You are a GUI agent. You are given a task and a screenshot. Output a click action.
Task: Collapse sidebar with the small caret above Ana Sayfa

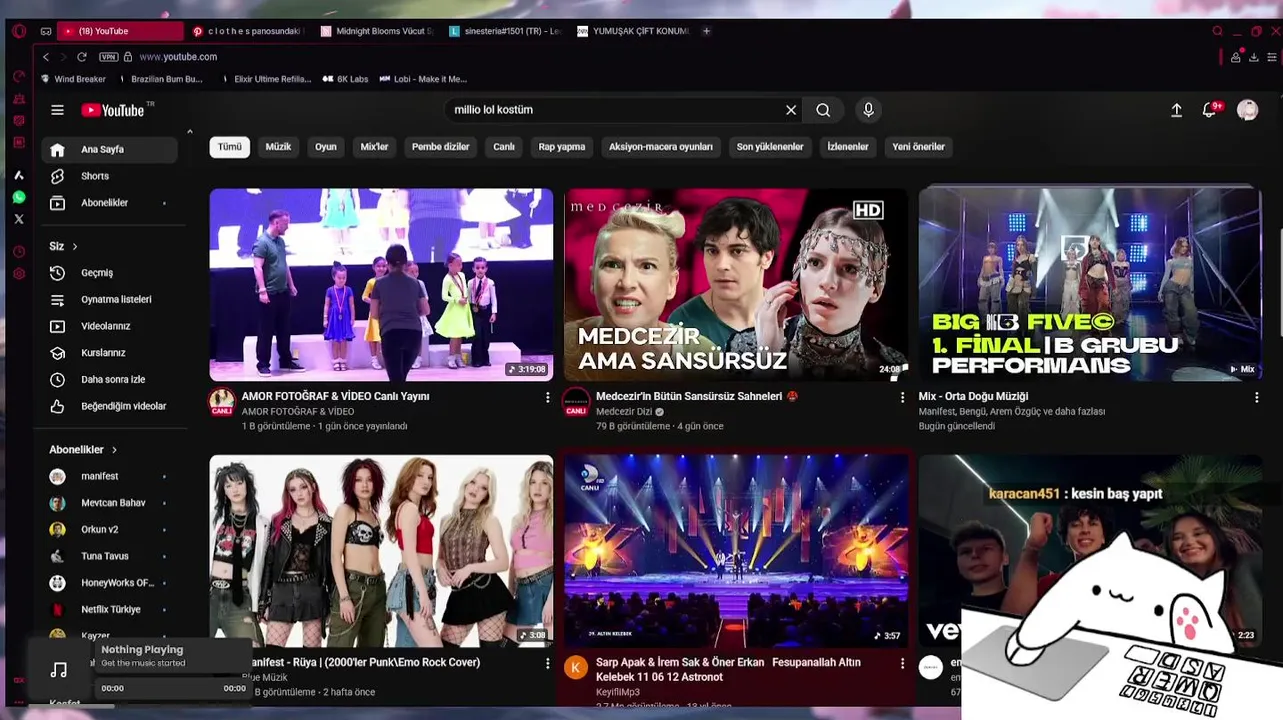point(189,131)
